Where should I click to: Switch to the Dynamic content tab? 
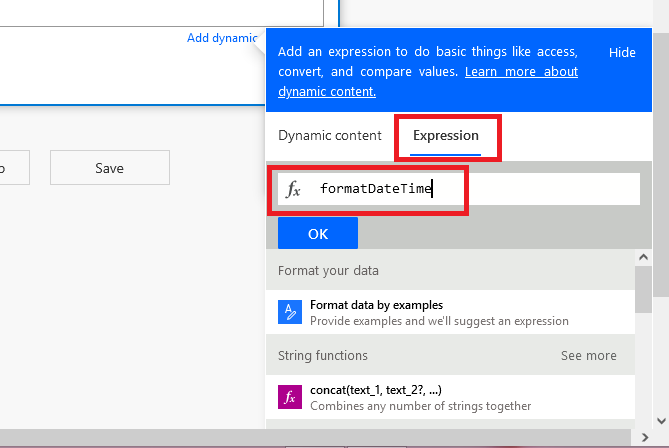[330, 135]
